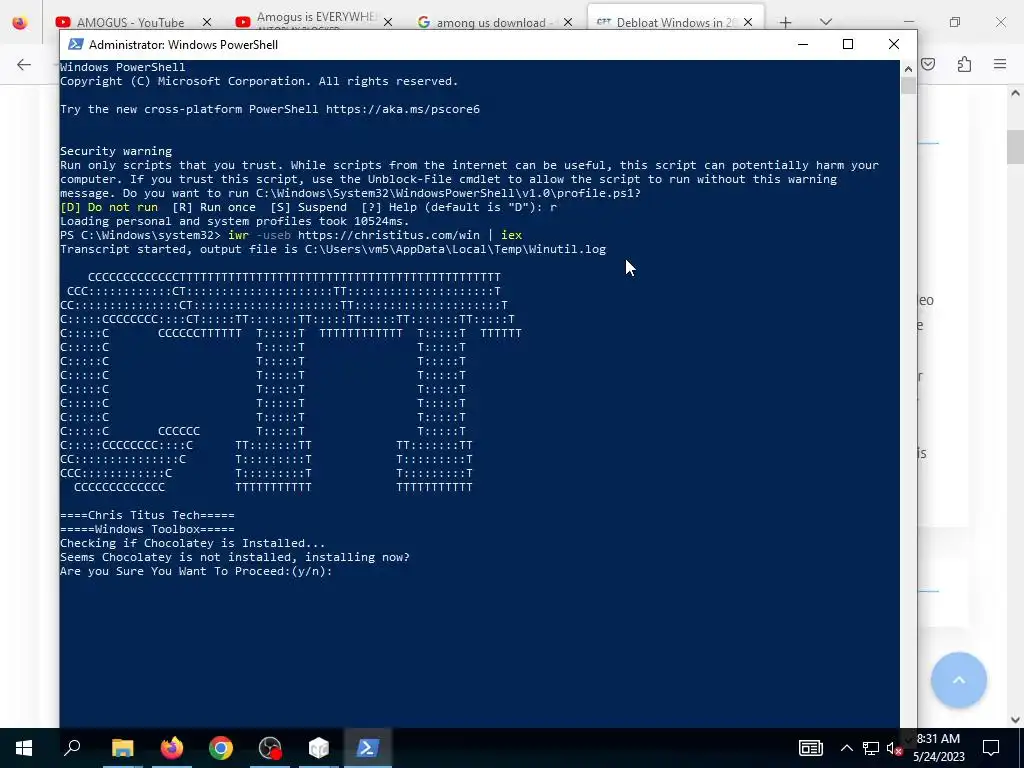Click the scroll-to-top round button
The width and height of the screenshot is (1024, 768).
pos(959,680)
